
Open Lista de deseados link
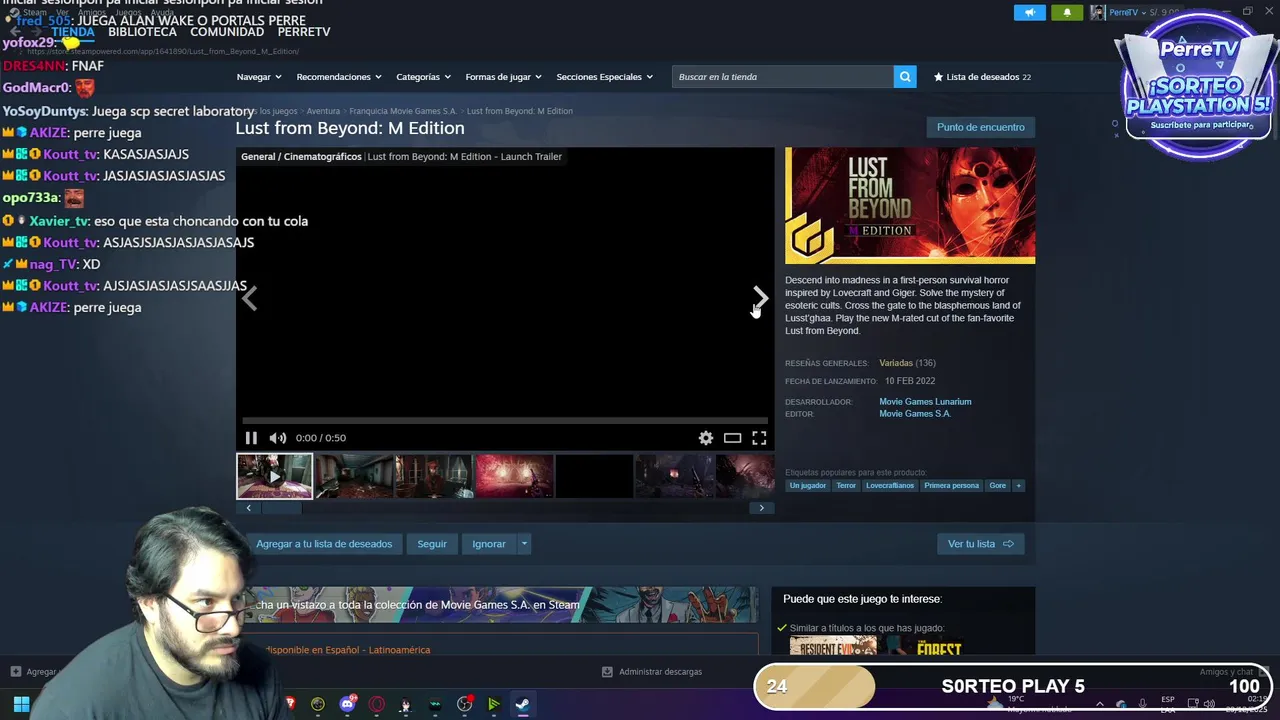coord(982,77)
